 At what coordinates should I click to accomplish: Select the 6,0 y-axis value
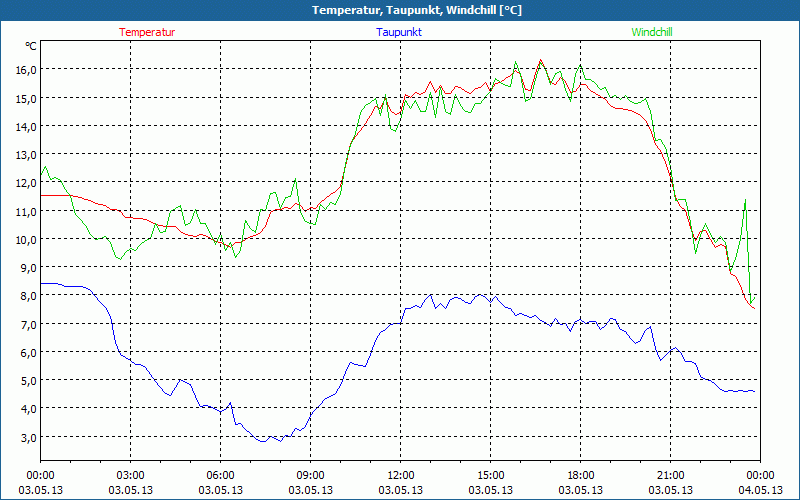pos(29,353)
